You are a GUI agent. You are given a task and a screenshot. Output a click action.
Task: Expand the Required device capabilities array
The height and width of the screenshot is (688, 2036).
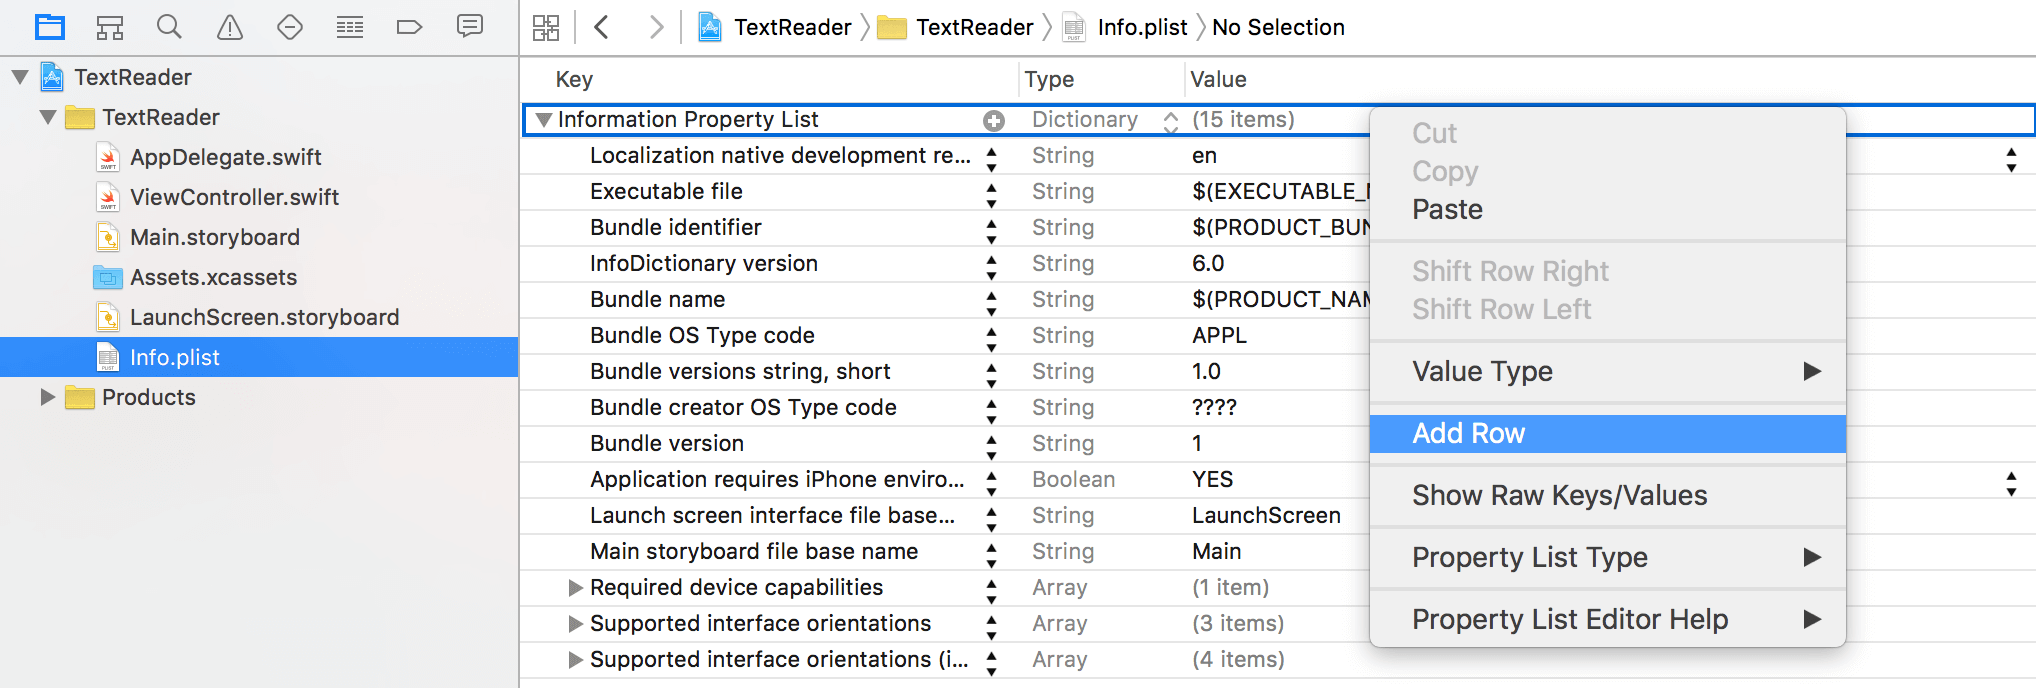[575, 588]
